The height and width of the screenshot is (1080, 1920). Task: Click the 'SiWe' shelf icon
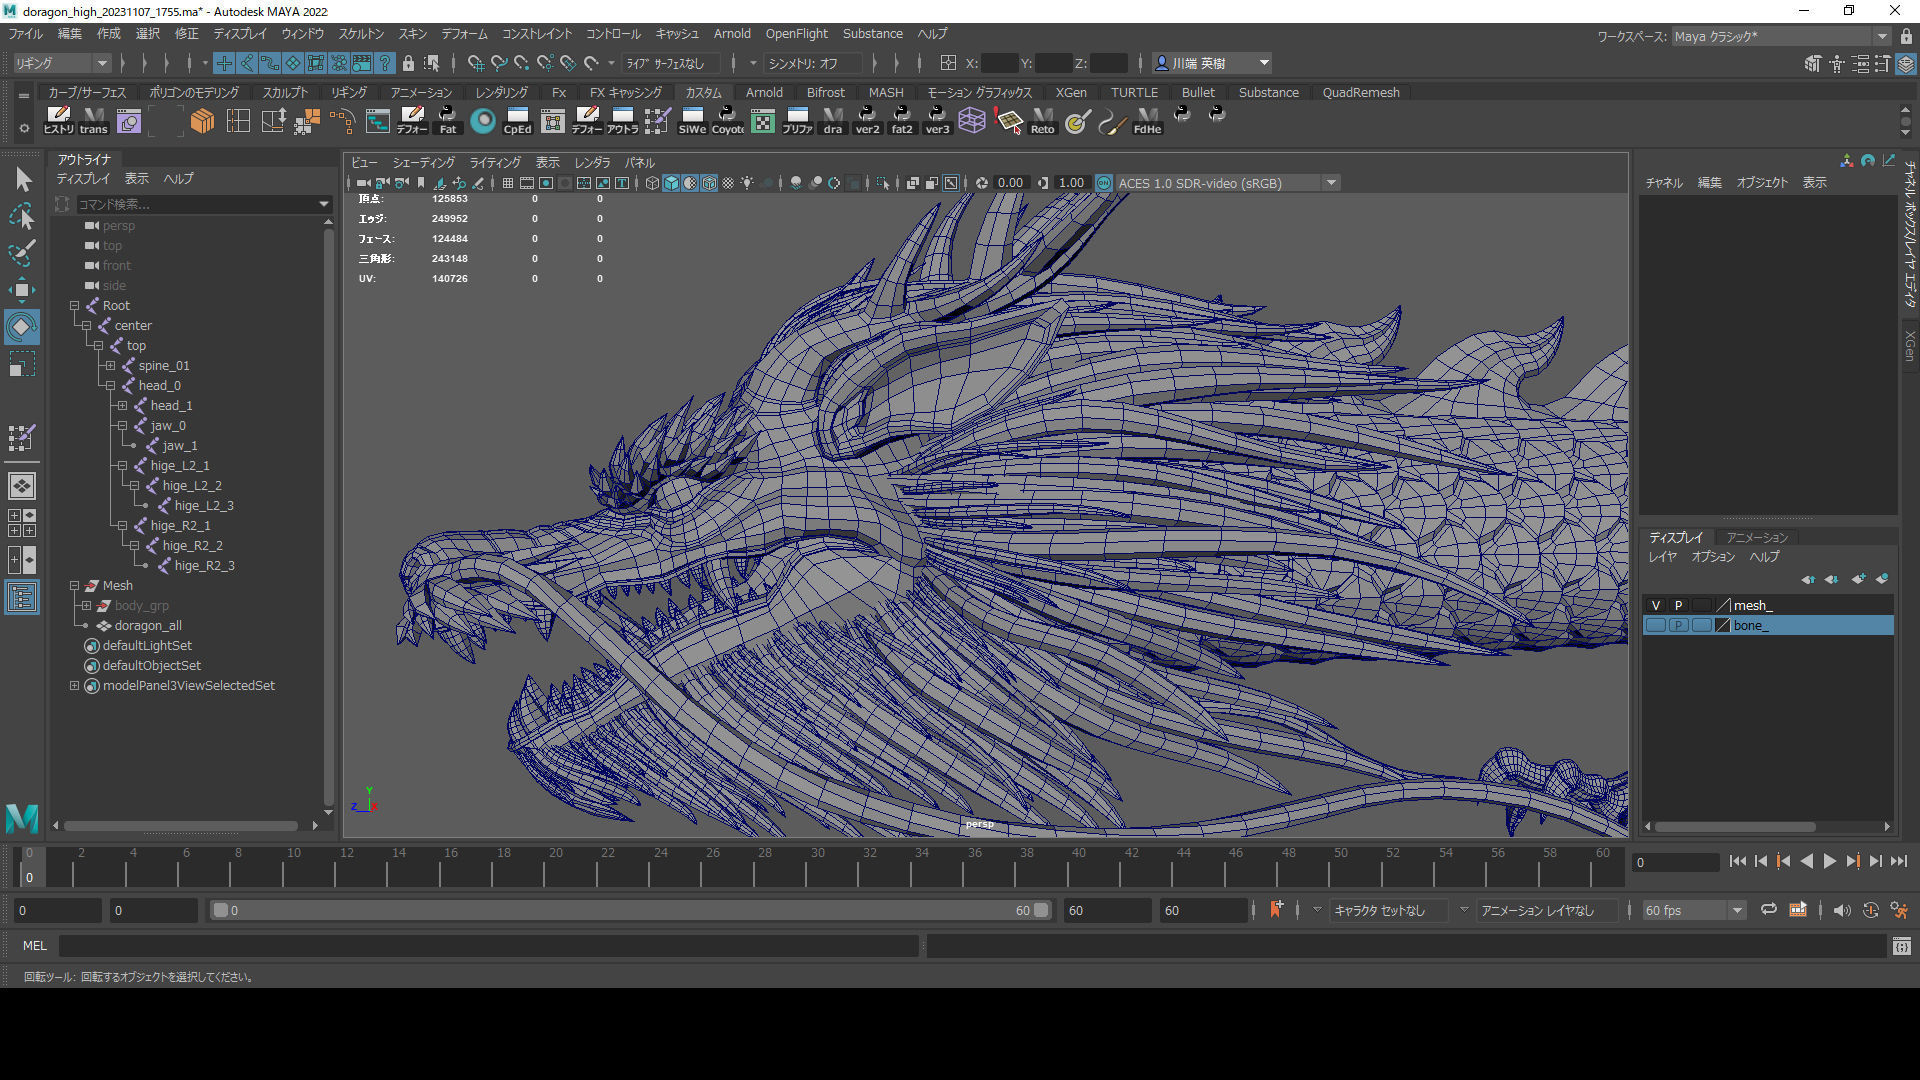(692, 121)
